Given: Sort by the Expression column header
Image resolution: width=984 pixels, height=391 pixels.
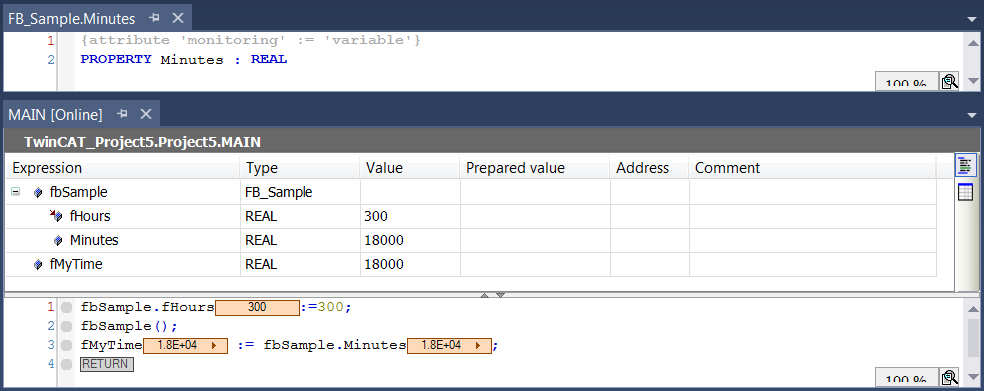Looking at the screenshot, I should [x=123, y=168].
